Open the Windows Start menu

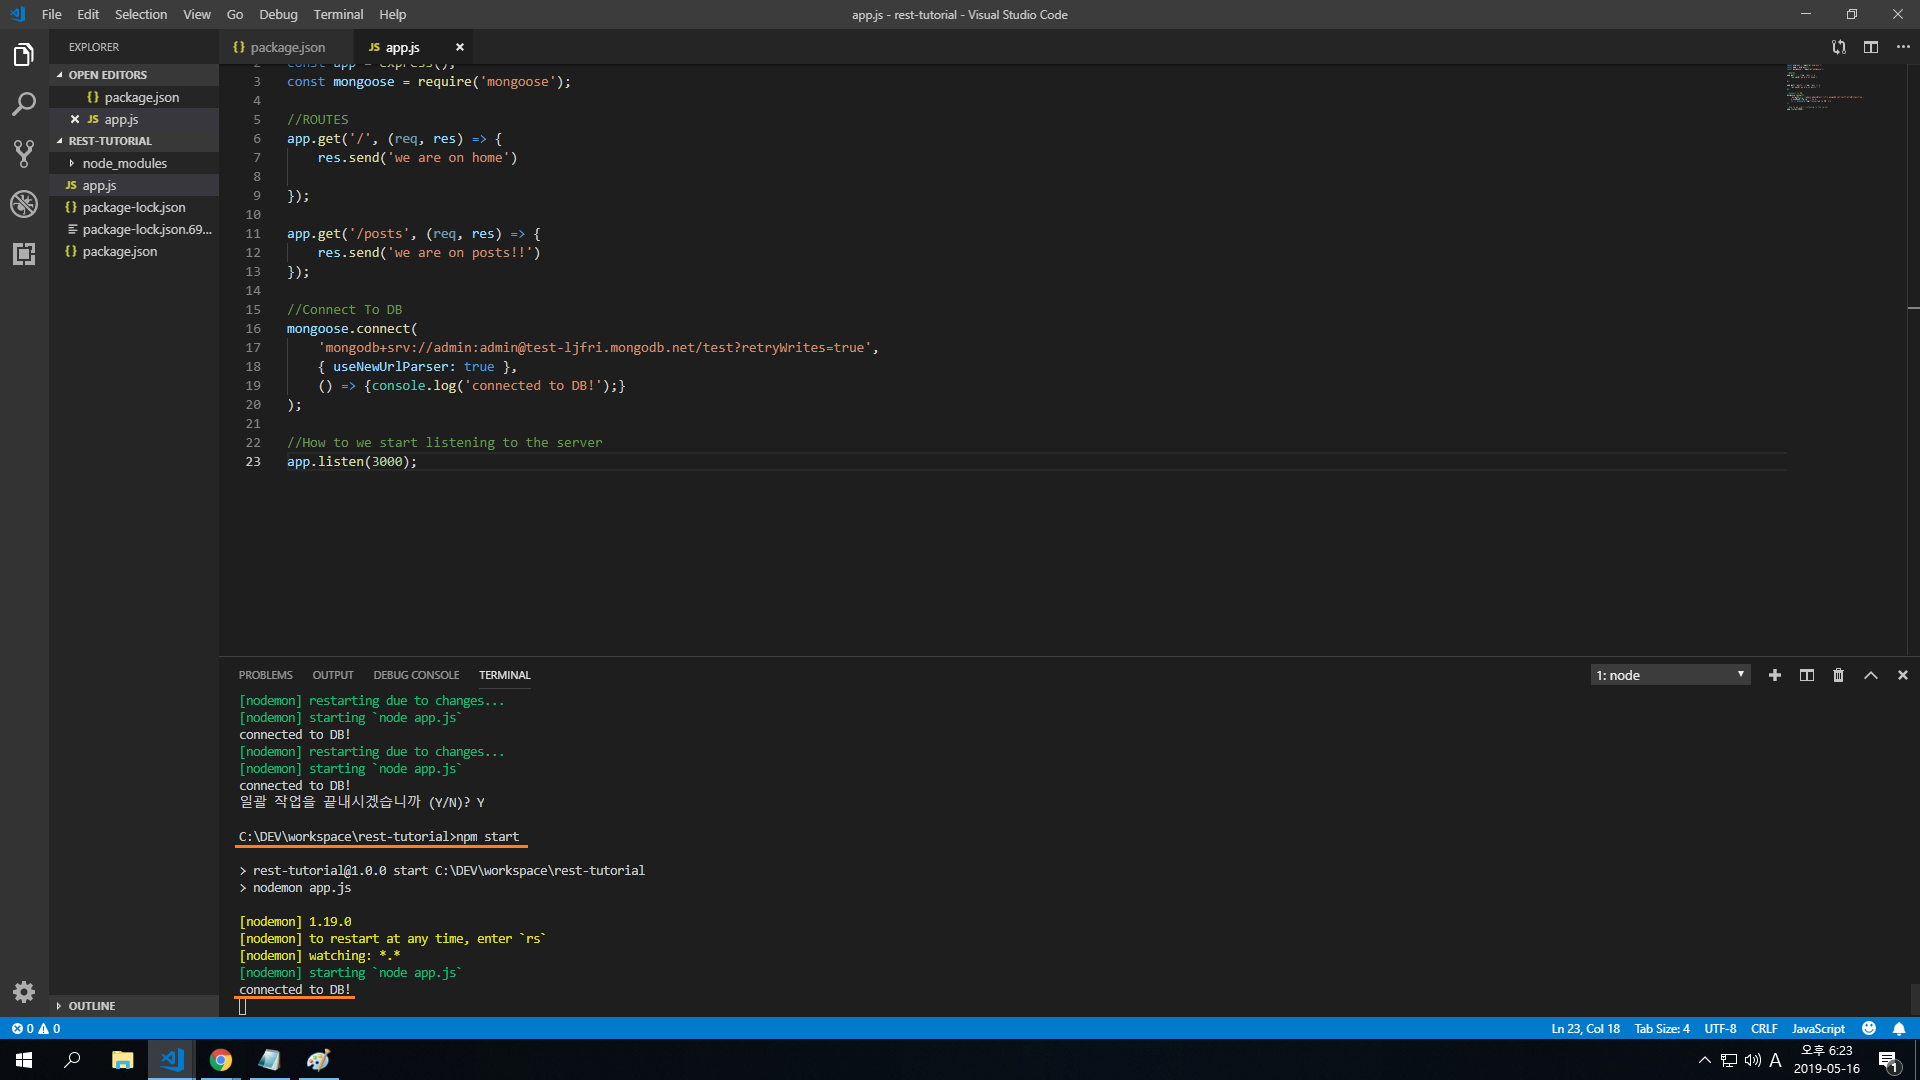pyautogui.click(x=24, y=1060)
